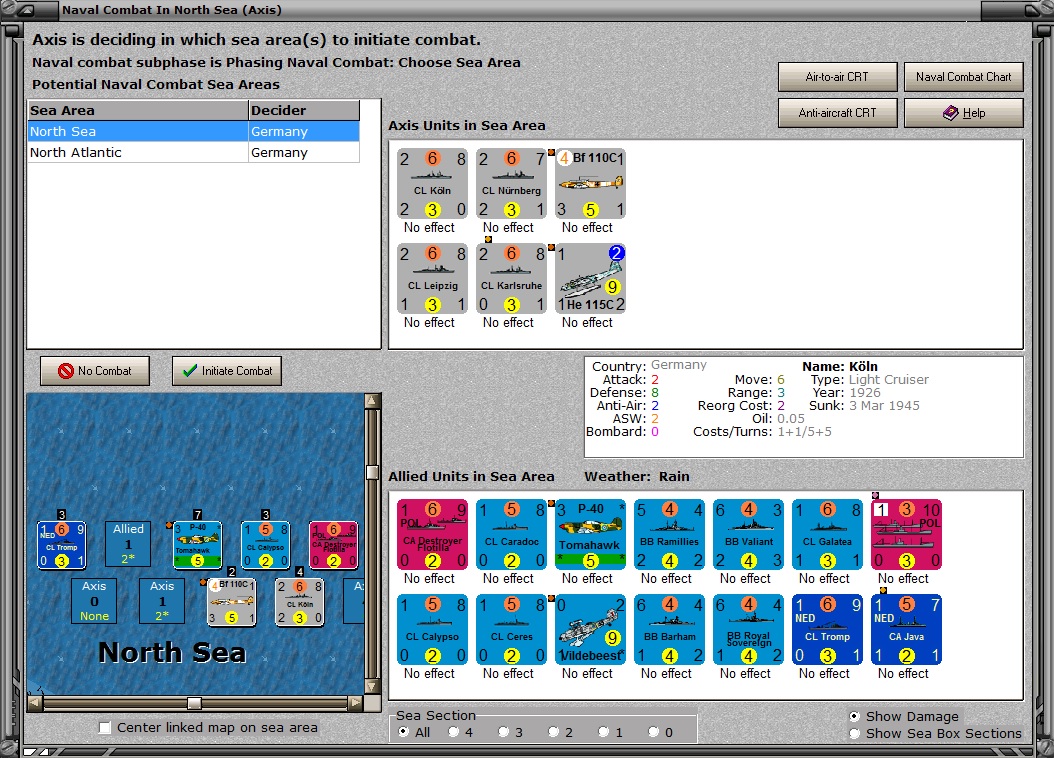This screenshot has width=1054, height=758.
Task: Select sea section 1 radio button
Action: point(604,732)
